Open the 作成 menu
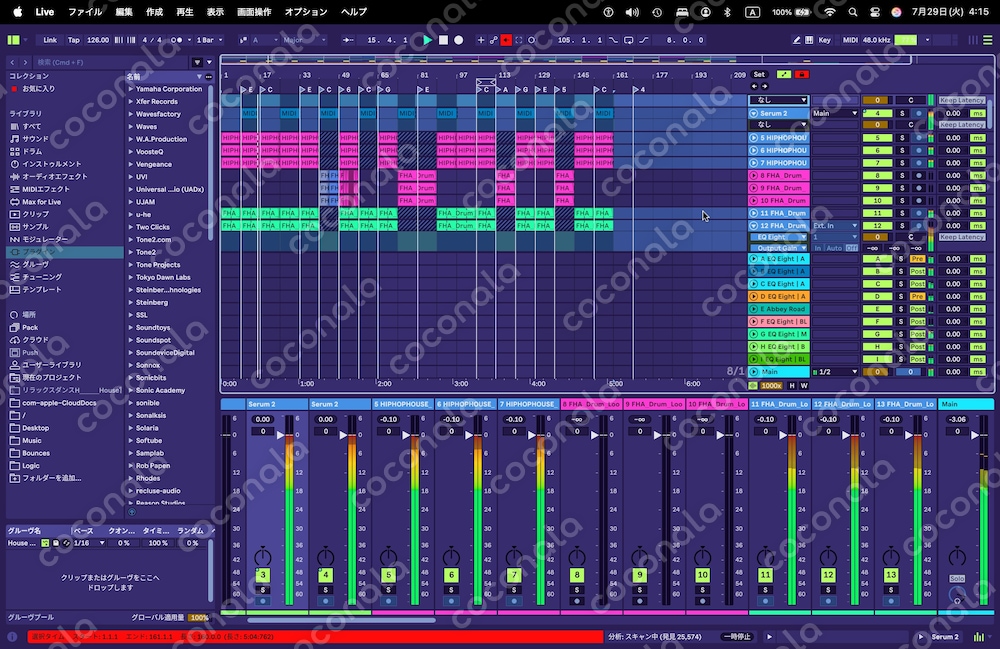 coord(154,11)
